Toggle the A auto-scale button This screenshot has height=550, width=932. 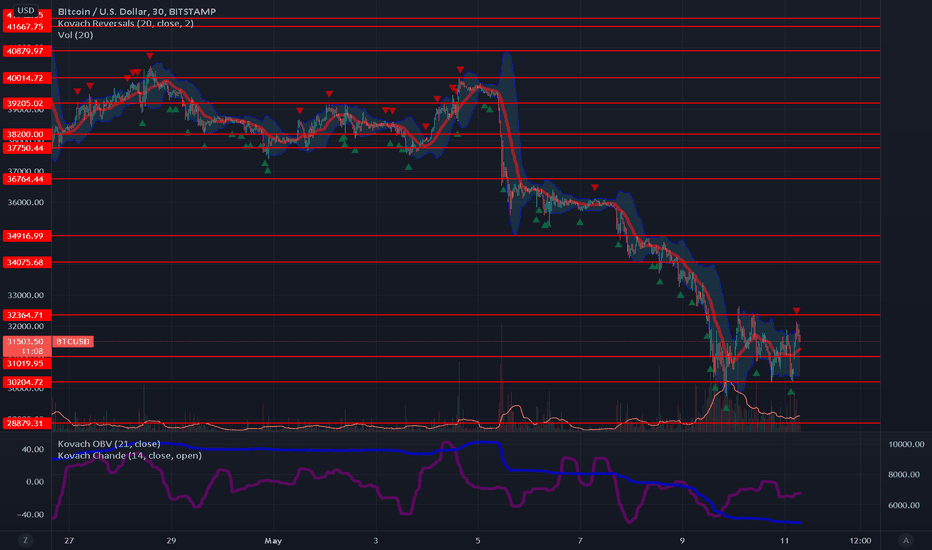point(906,540)
